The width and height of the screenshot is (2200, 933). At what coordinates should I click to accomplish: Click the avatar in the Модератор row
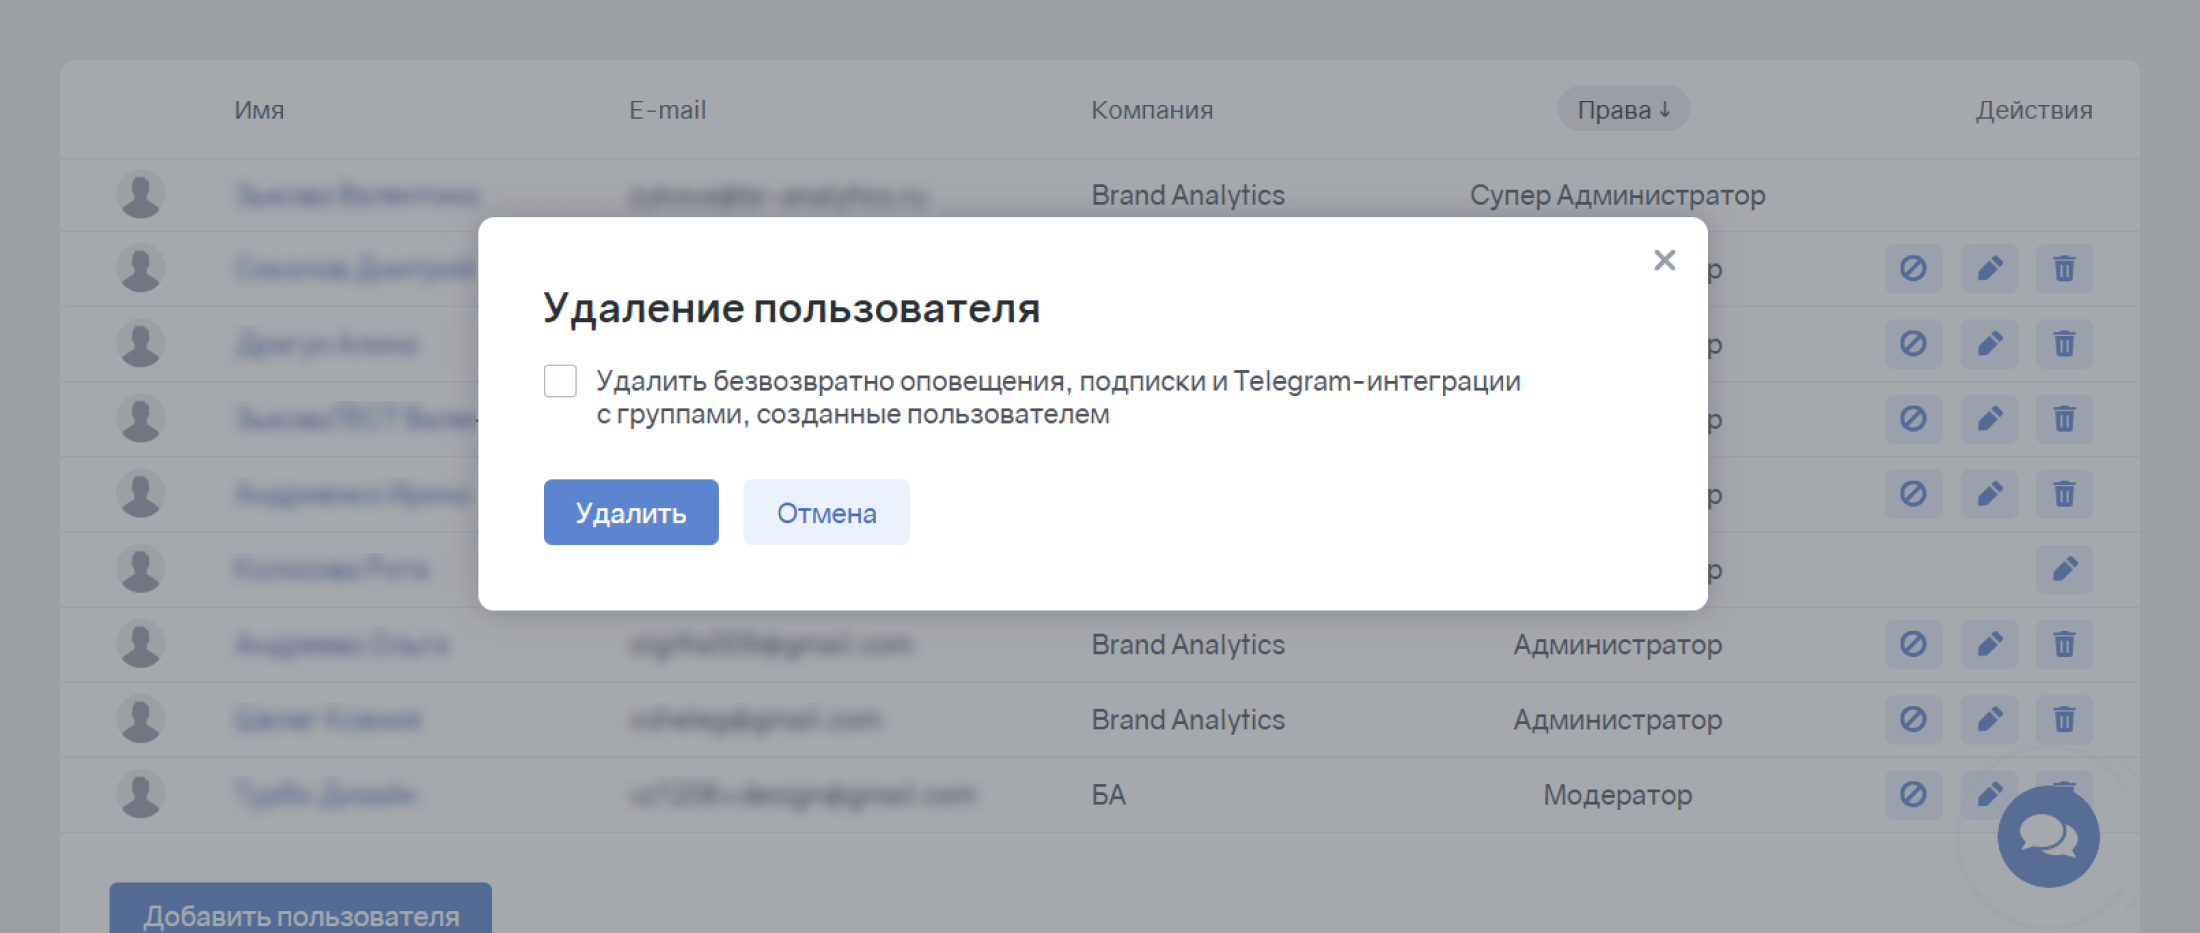click(140, 794)
